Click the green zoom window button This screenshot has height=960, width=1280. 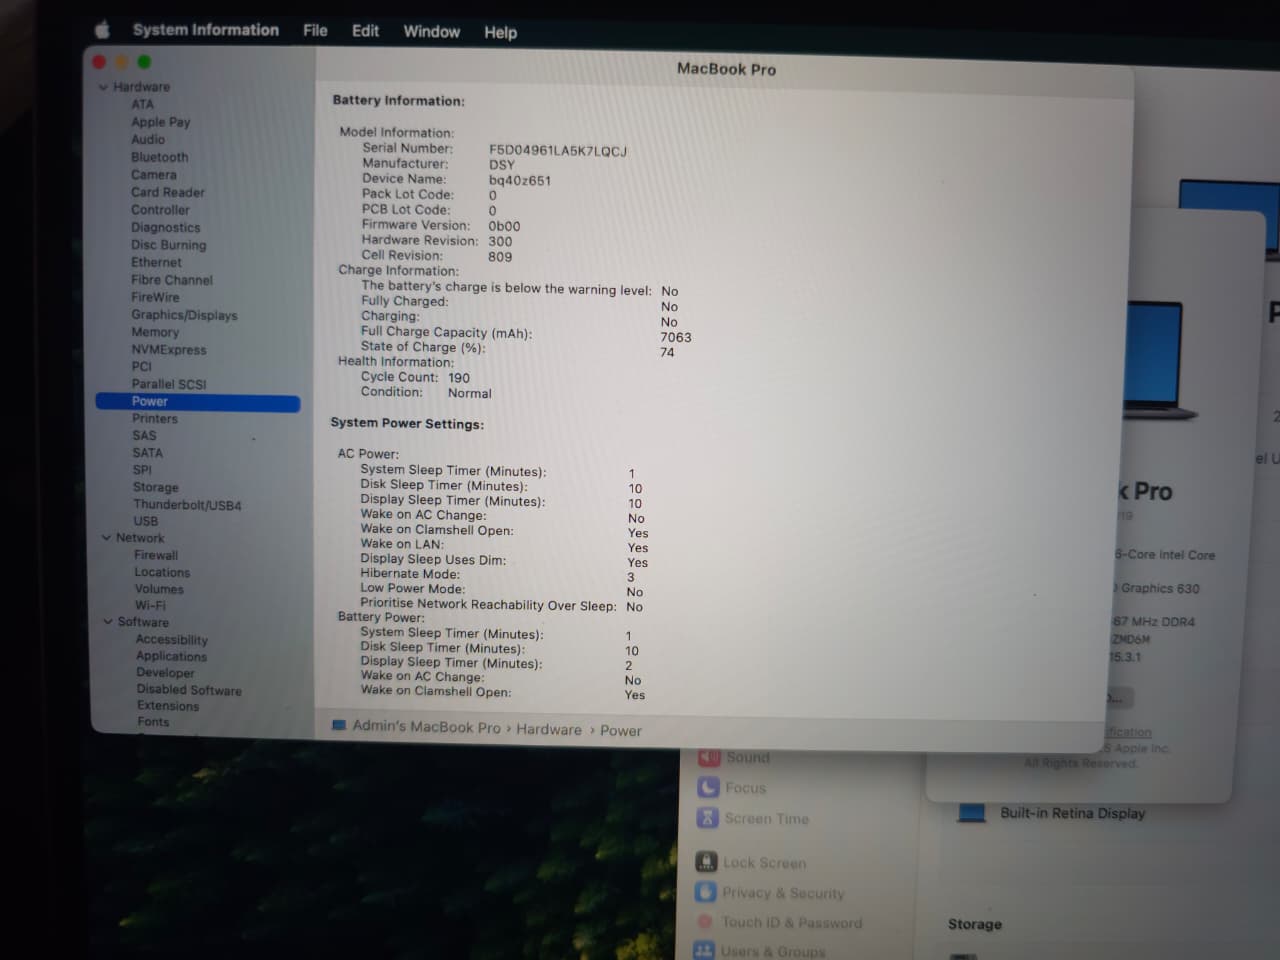point(144,62)
